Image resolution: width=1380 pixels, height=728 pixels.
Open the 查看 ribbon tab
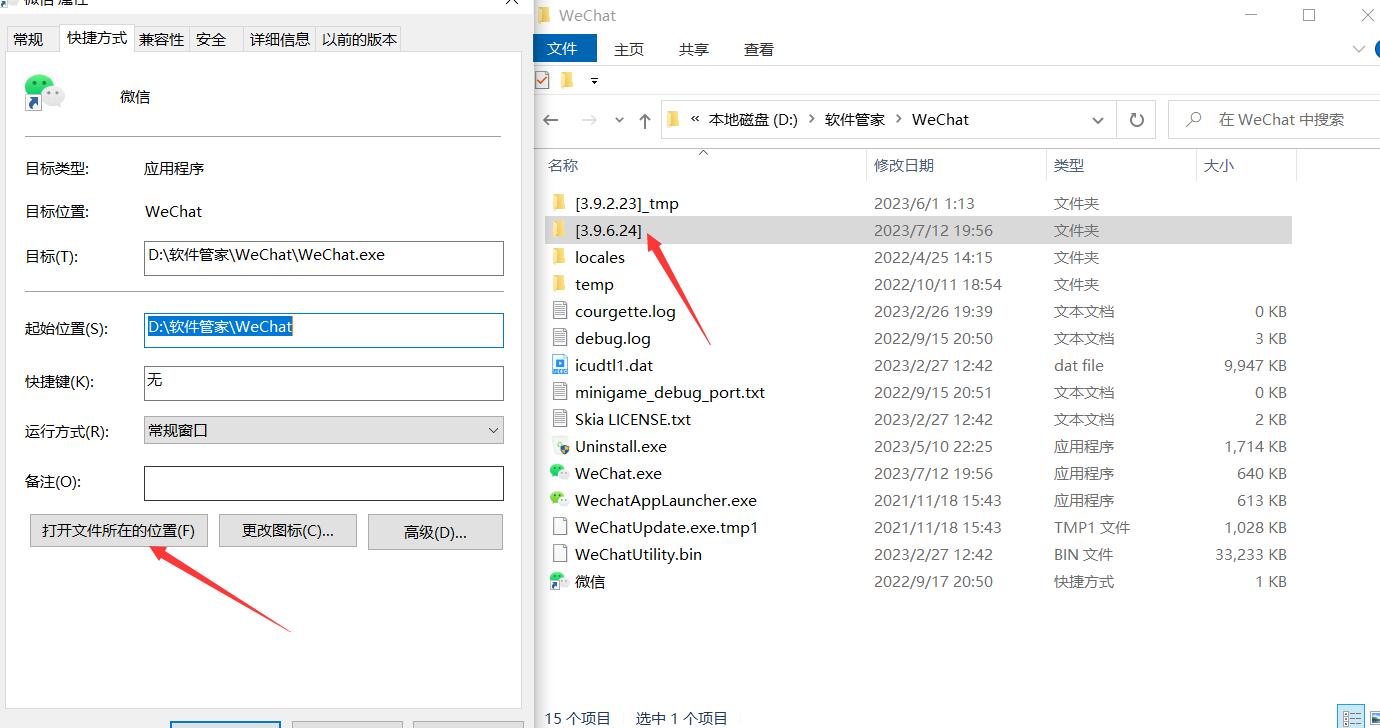(758, 49)
